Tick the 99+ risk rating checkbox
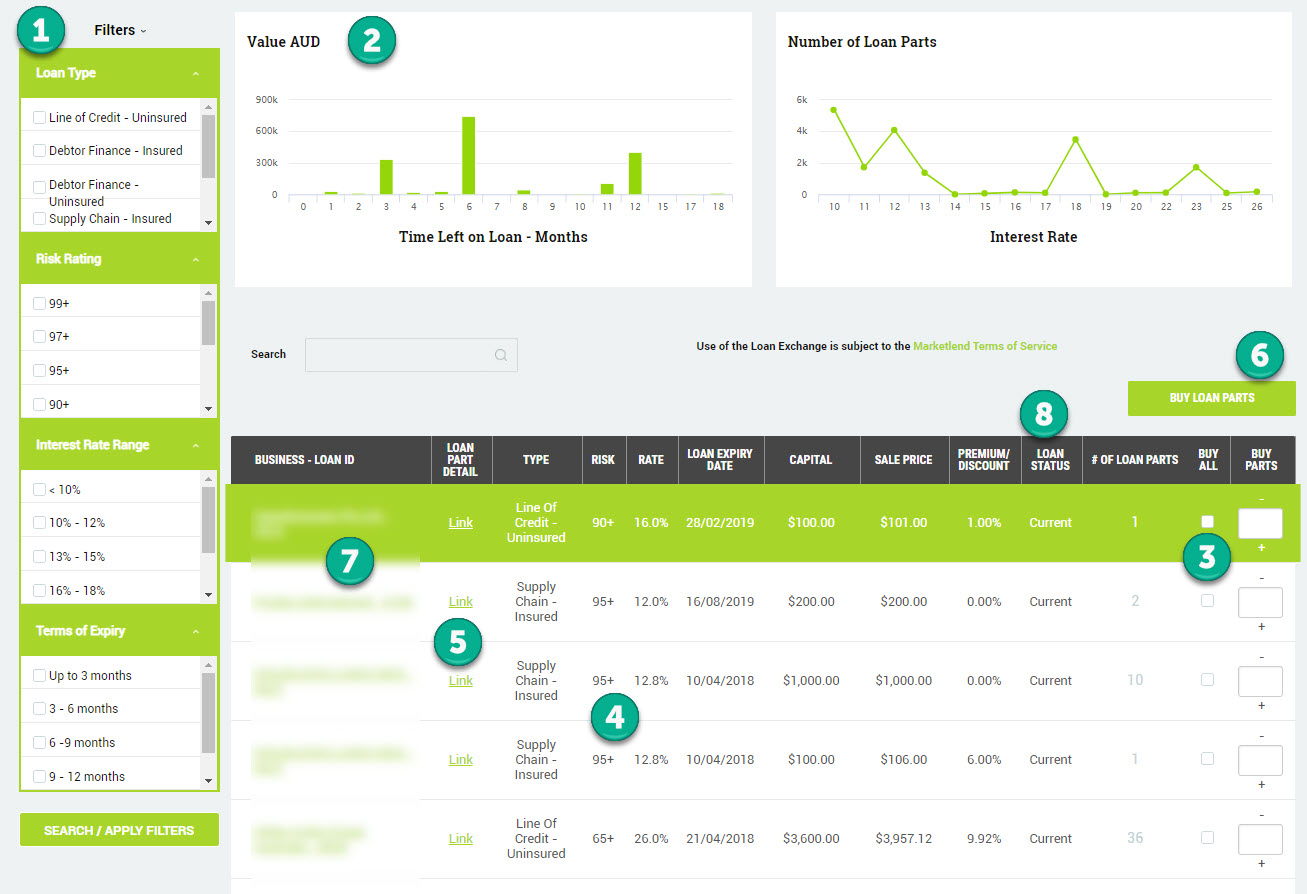Screen dimensions: 1307x894 click(39, 304)
